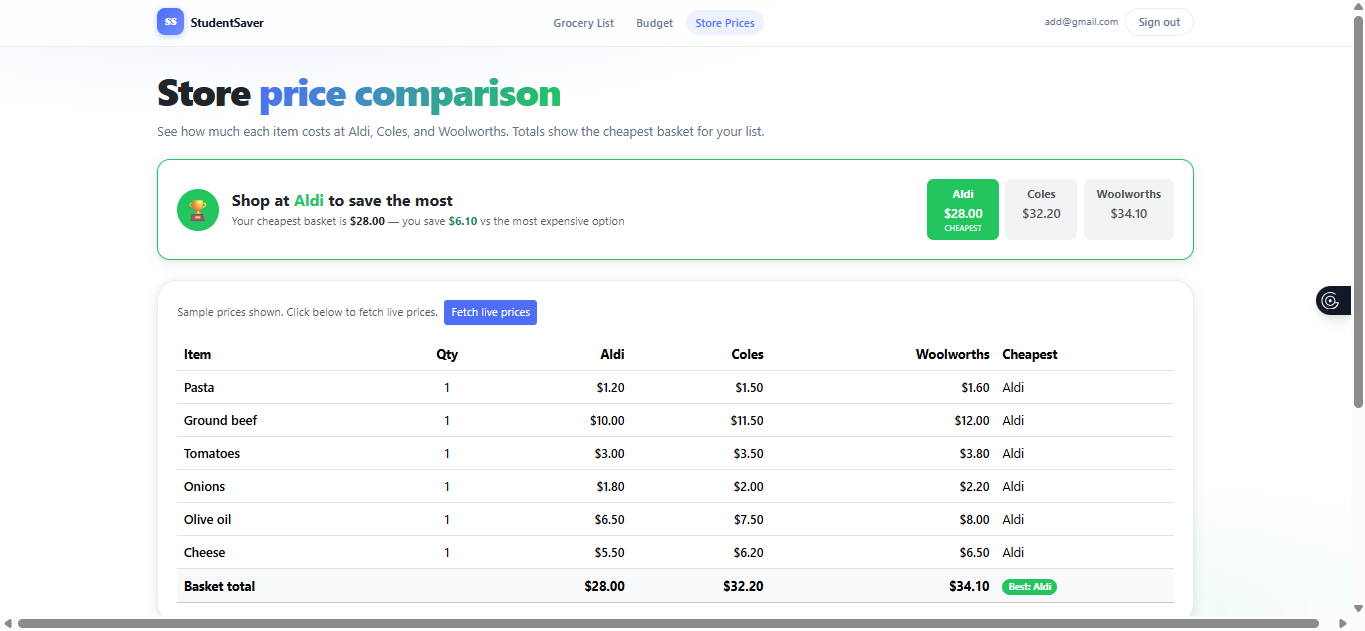
Task: Click the StudentSaver brand name
Action: point(227,22)
